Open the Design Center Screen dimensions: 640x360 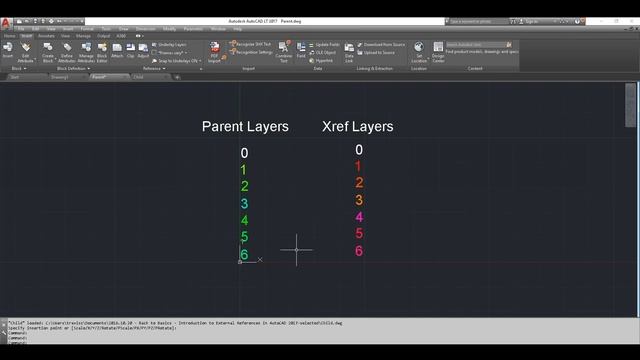point(438,52)
